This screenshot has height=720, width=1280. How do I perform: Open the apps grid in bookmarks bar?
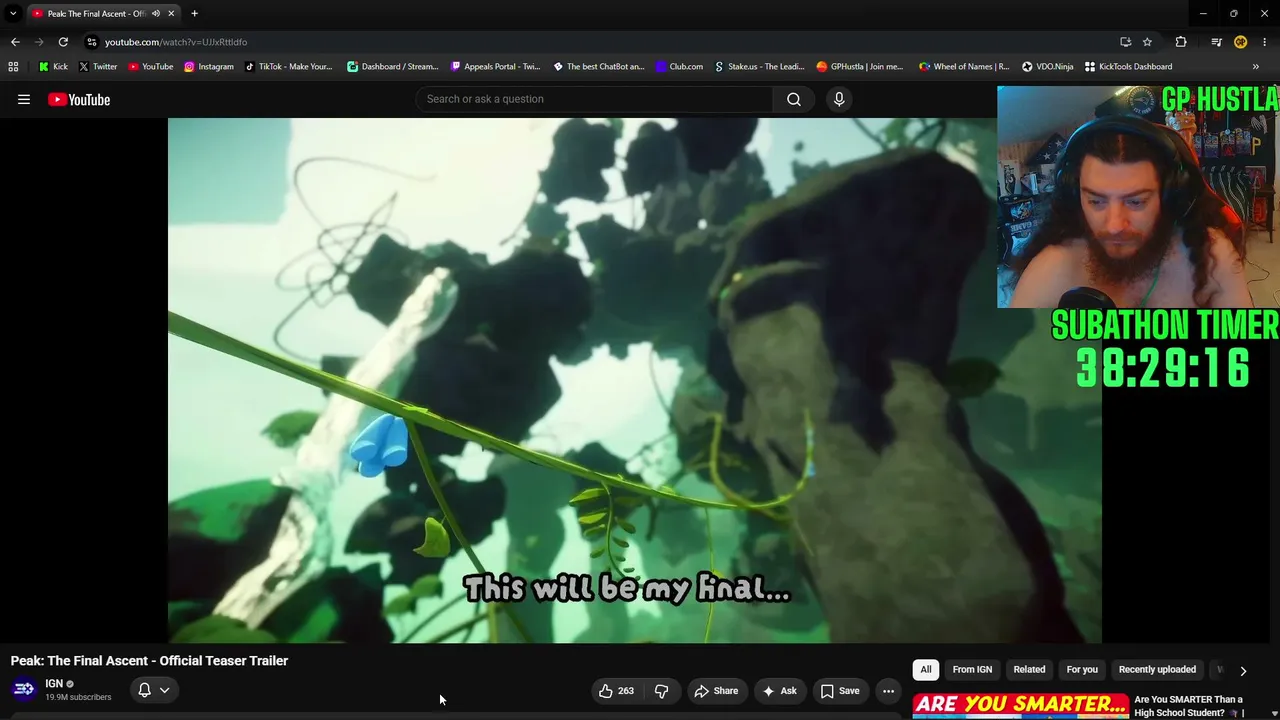tap(13, 67)
